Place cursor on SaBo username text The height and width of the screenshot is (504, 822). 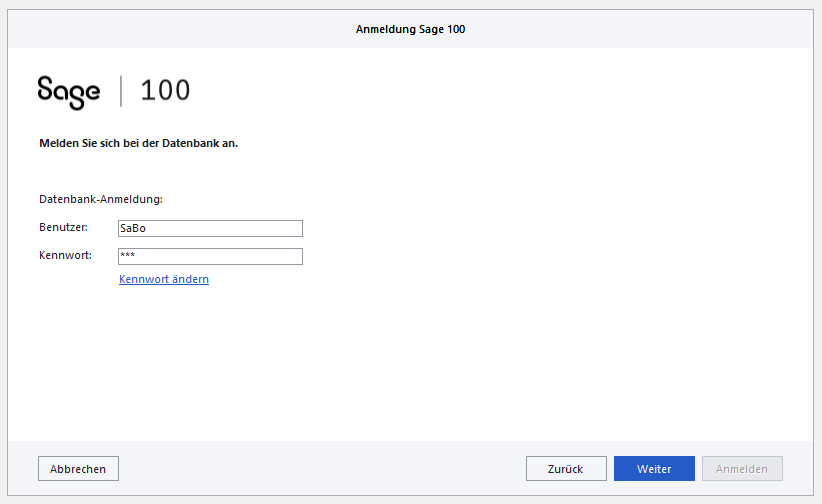coord(133,228)
